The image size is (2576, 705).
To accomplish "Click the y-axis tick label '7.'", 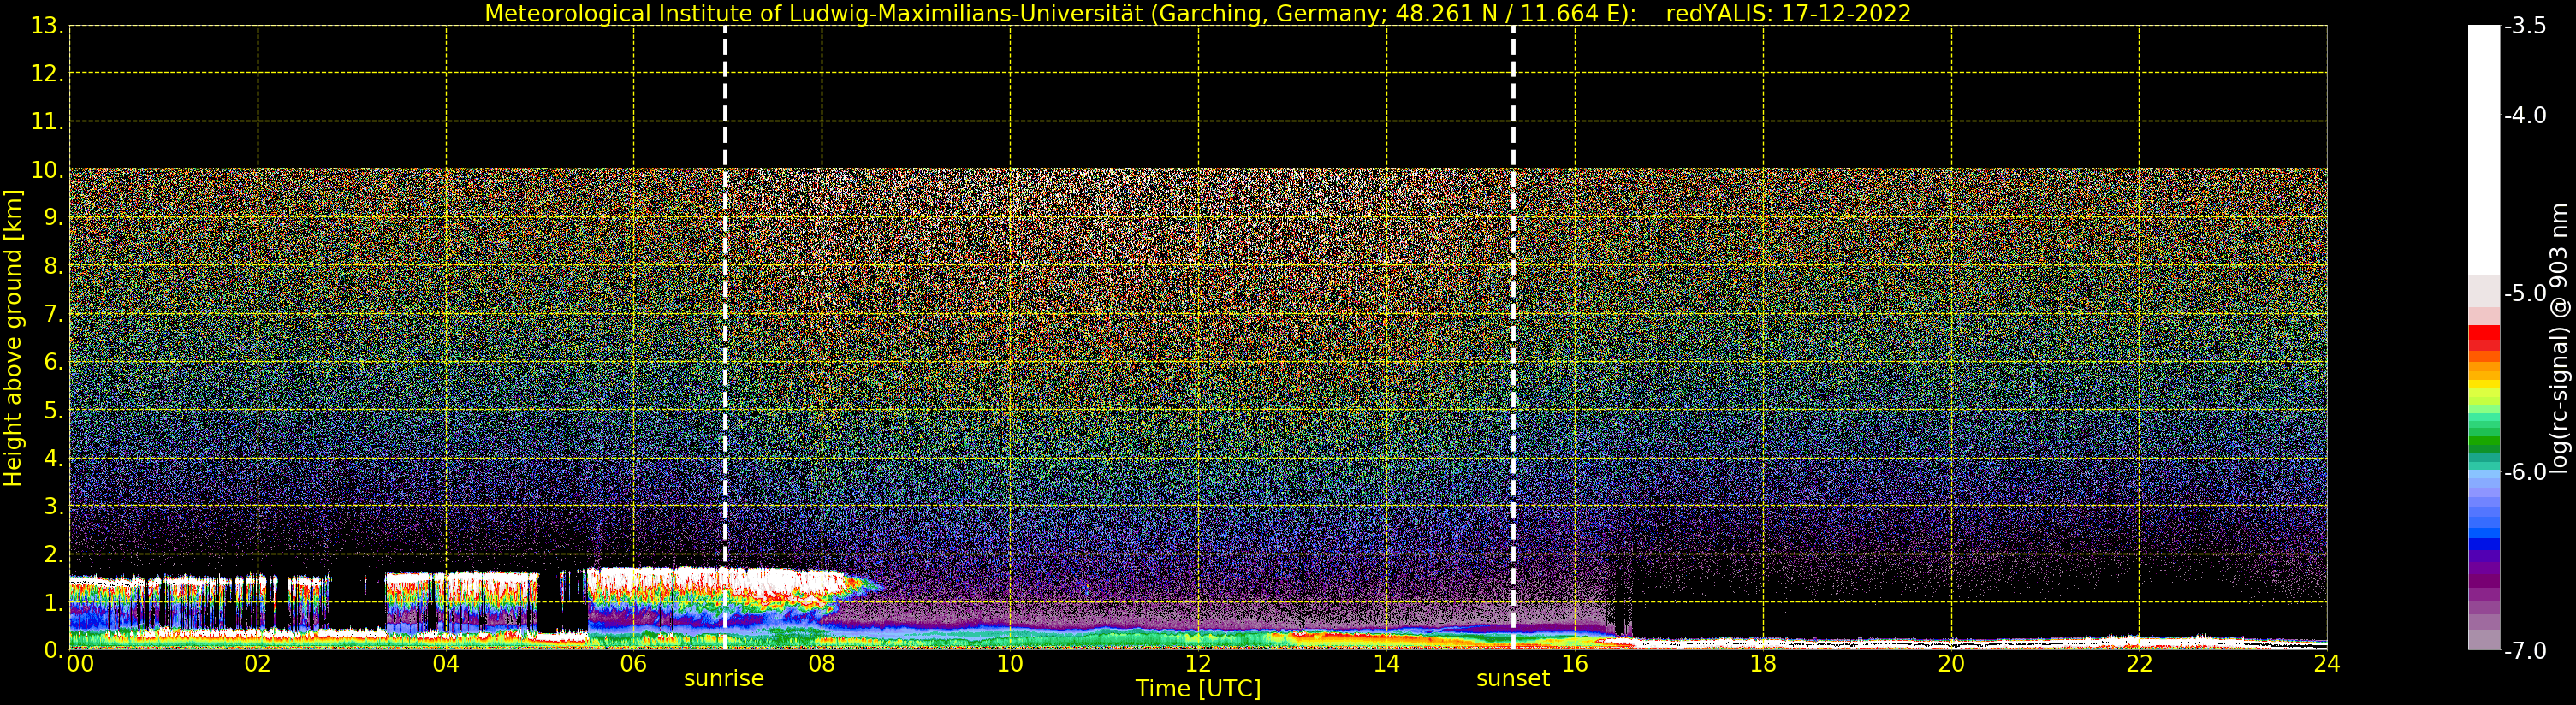I will (x=54, y=314).
